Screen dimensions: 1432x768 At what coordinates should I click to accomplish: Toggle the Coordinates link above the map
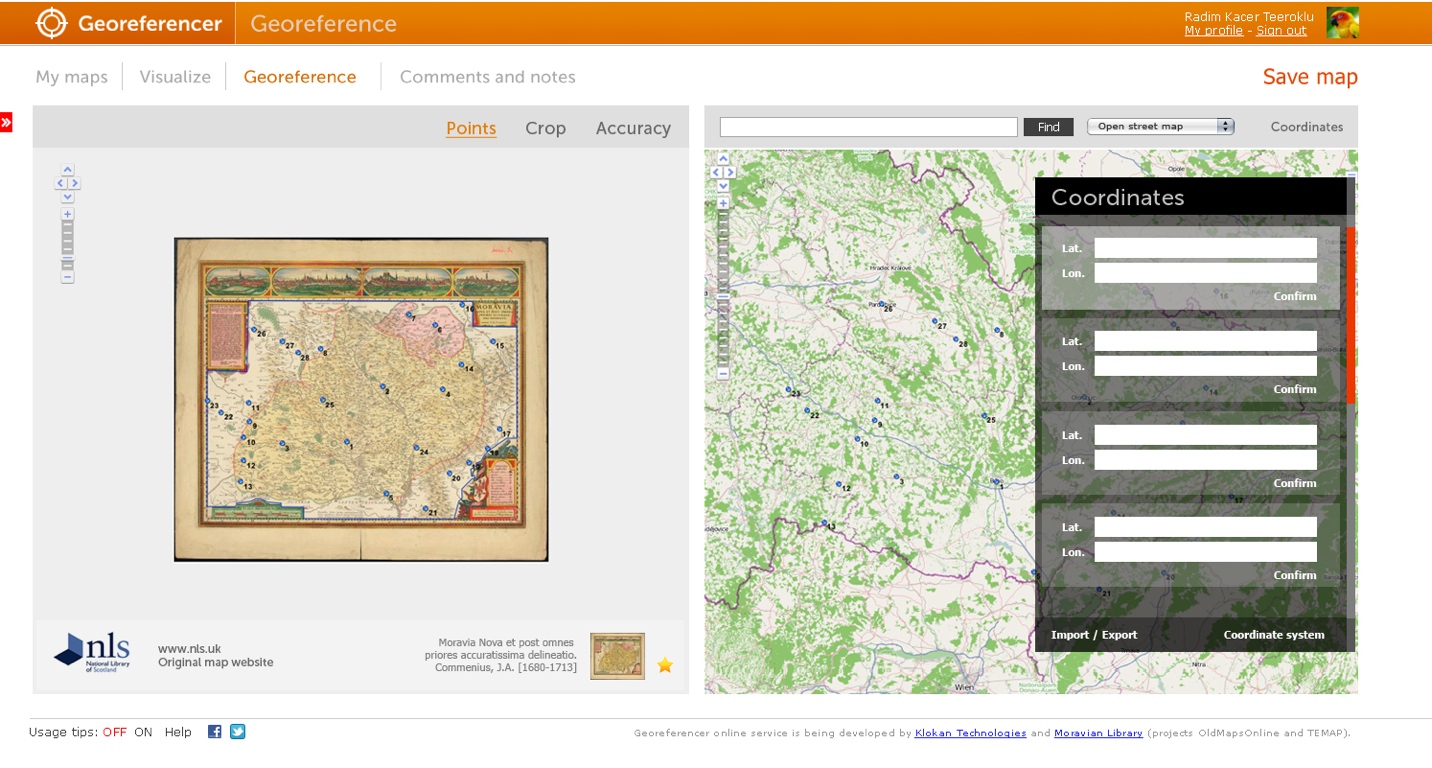tap(1307, 127)
